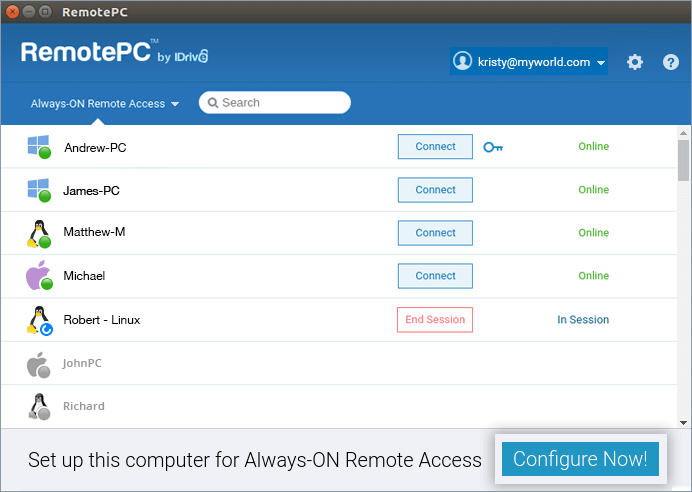
Task: Select the Andrew-PC computer name
Action: coord(95,147)
